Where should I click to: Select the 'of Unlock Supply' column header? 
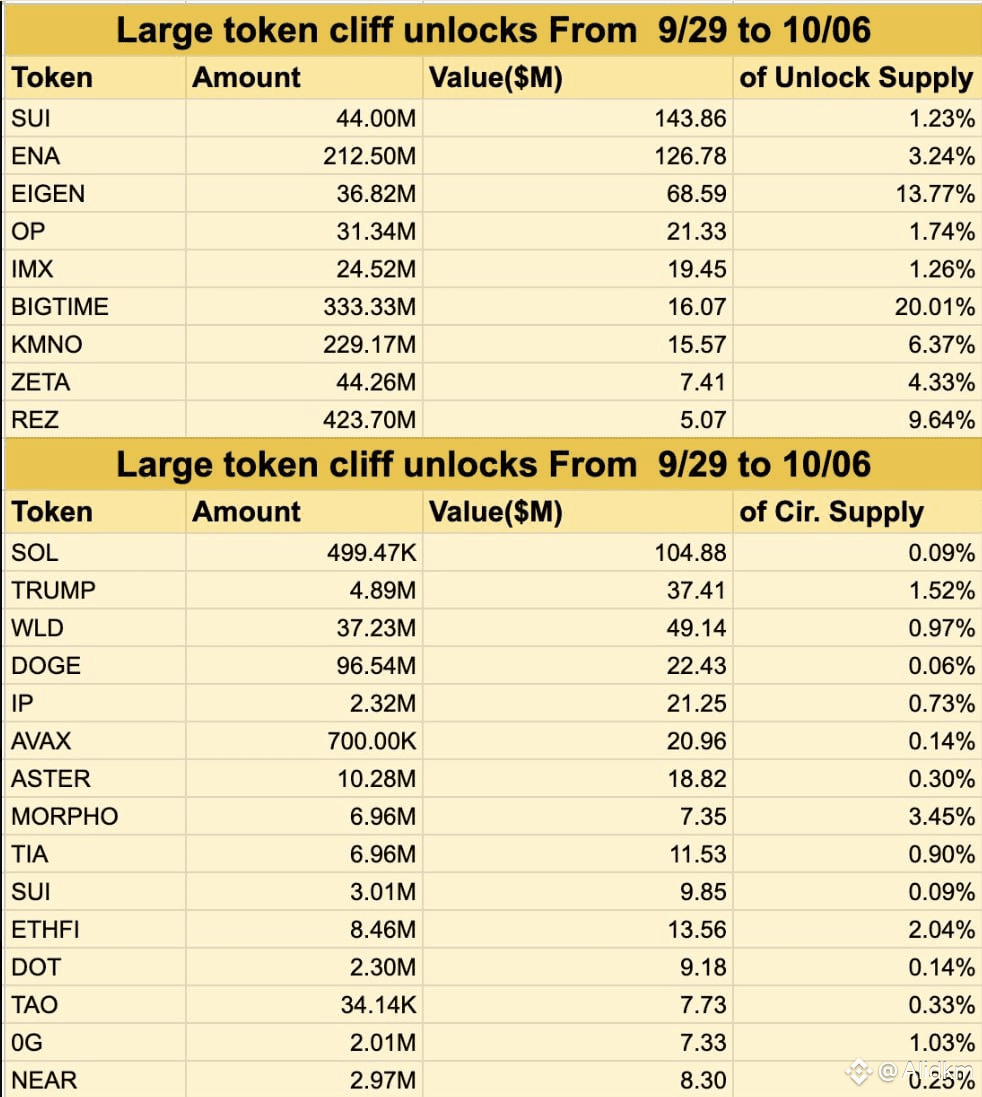pyautogui.click(x=858, y=78)
